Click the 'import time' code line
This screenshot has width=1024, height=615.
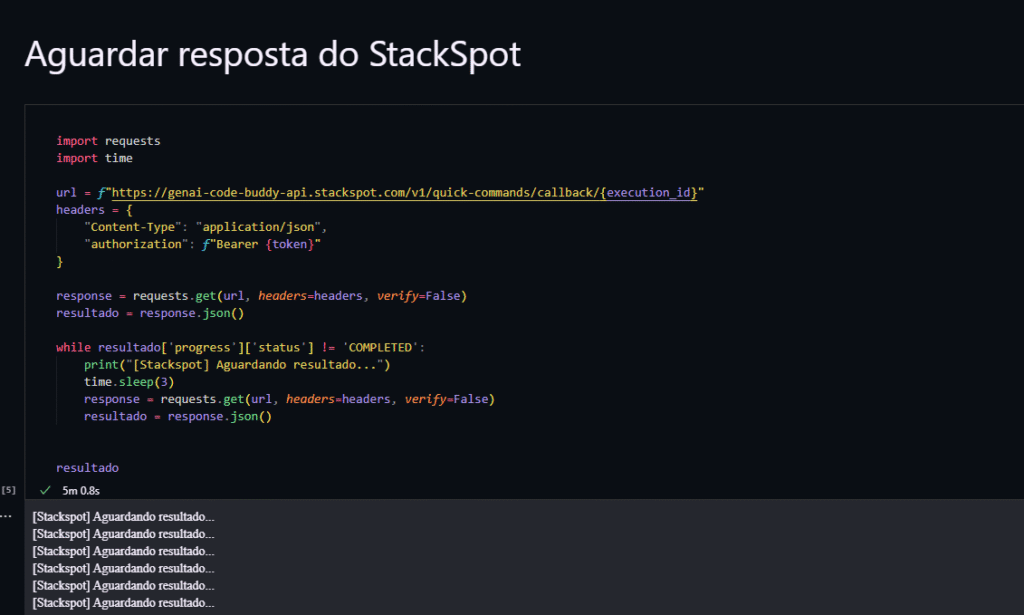(94, 158)
